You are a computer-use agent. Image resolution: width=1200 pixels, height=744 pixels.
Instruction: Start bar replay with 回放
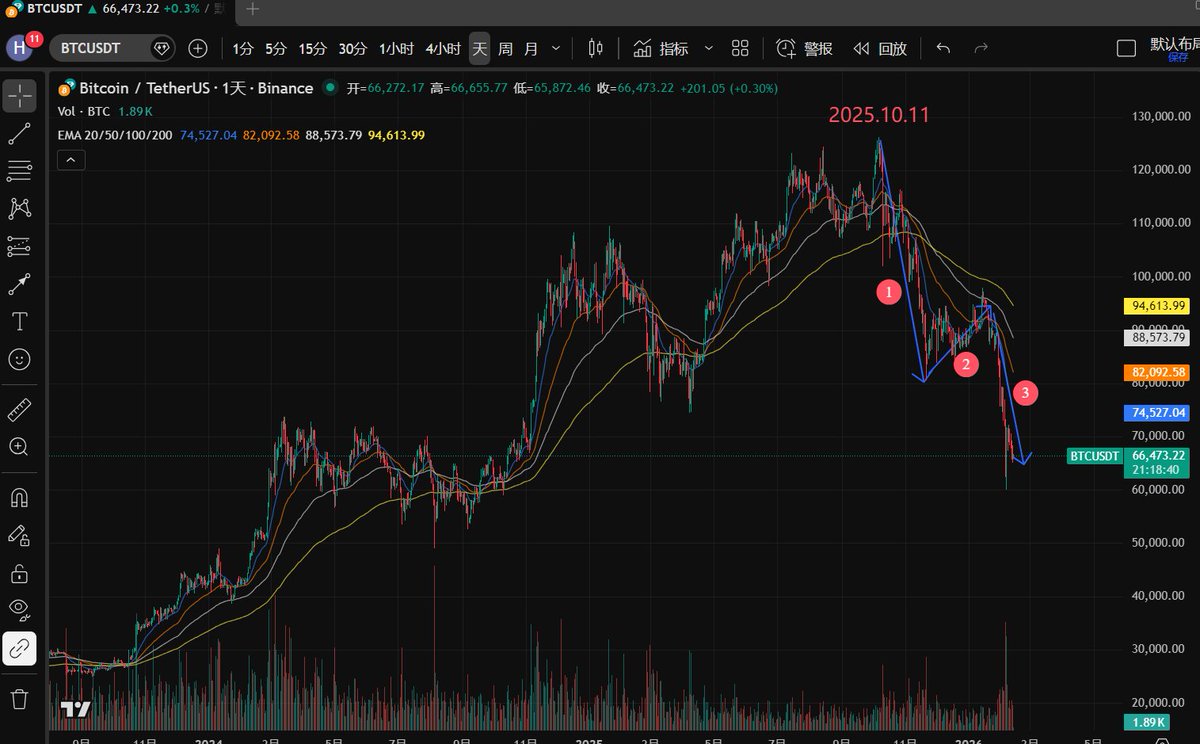pos(880,48)
